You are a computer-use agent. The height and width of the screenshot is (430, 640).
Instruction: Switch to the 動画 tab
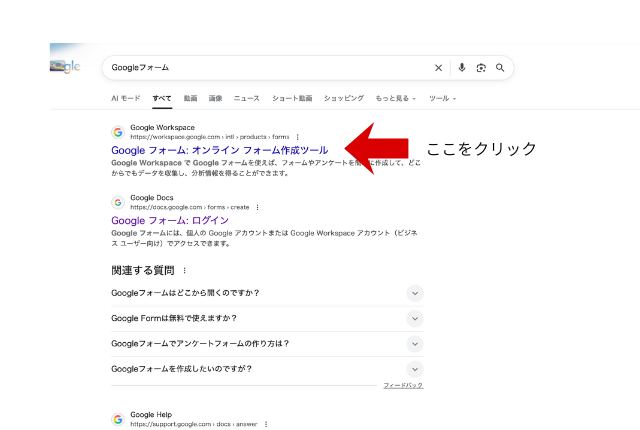190,98
